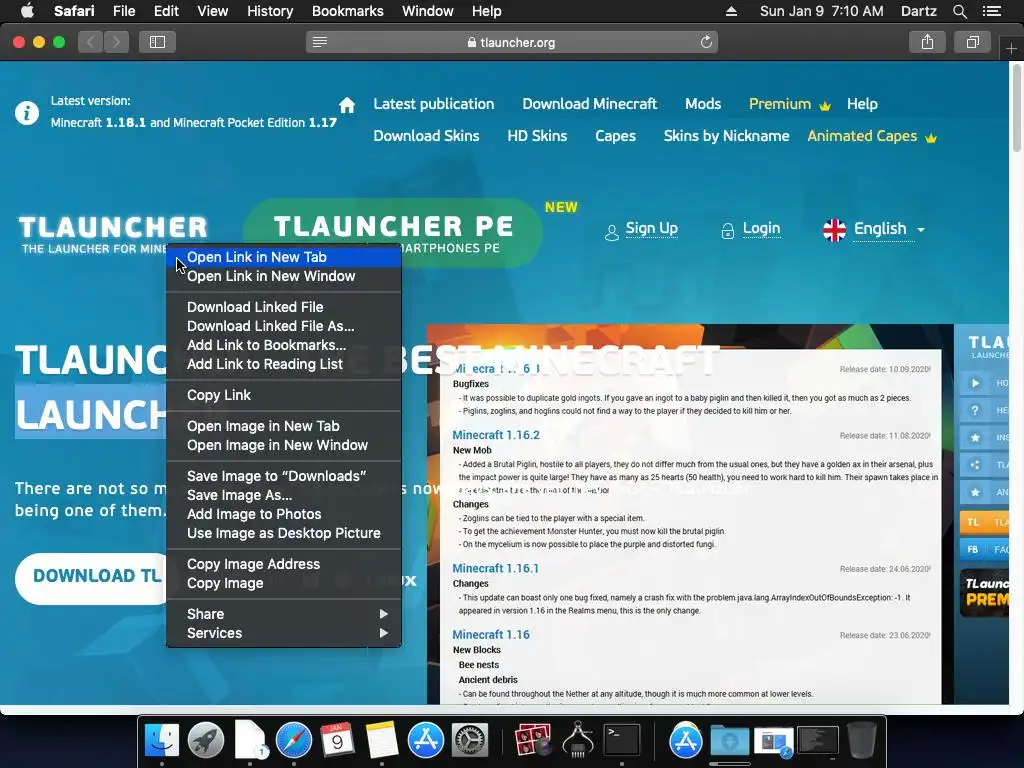Open the Animated Capes link
The height and width of the screenshot is (768, 1024).
(x=872, y=136)
